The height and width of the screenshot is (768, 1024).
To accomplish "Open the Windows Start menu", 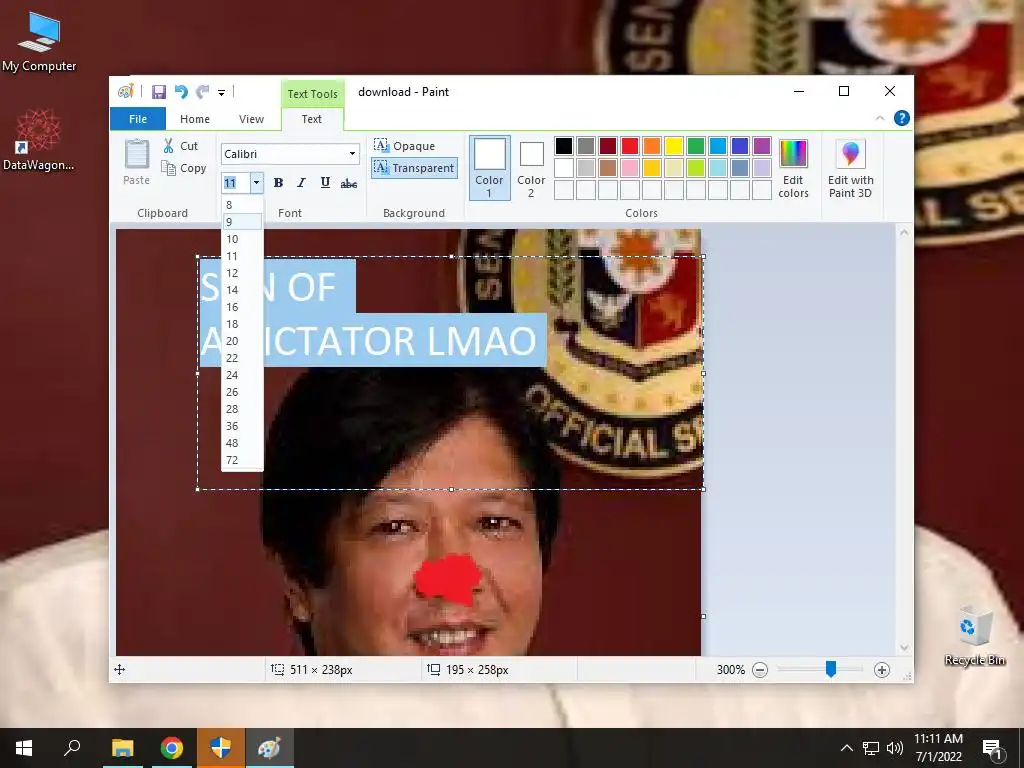I will [x=24, y=748].
